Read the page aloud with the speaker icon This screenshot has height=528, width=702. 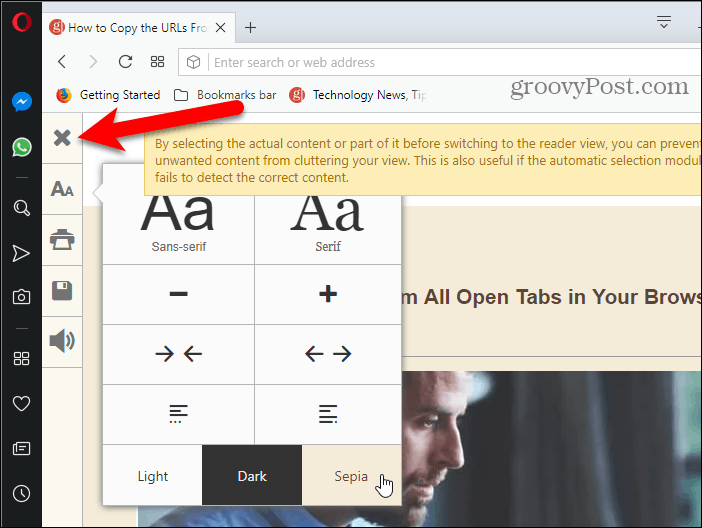(x=62, y=341)
